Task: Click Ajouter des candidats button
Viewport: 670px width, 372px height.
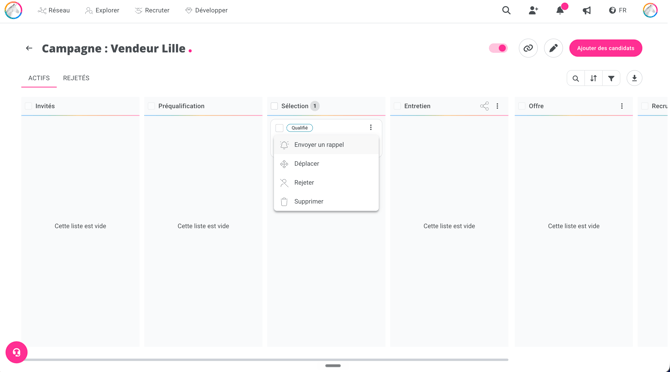Action: 605,48
